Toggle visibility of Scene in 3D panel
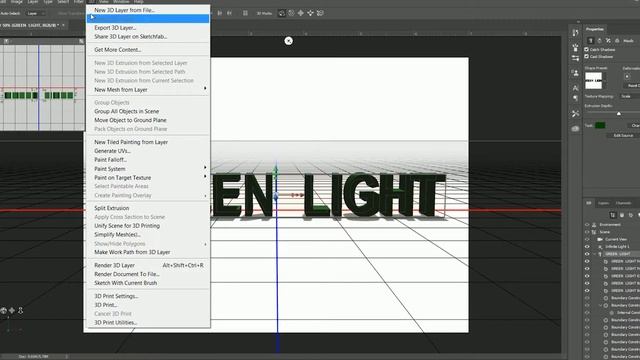The height and width of the screenshot is (360, 640). coord(587,232)
